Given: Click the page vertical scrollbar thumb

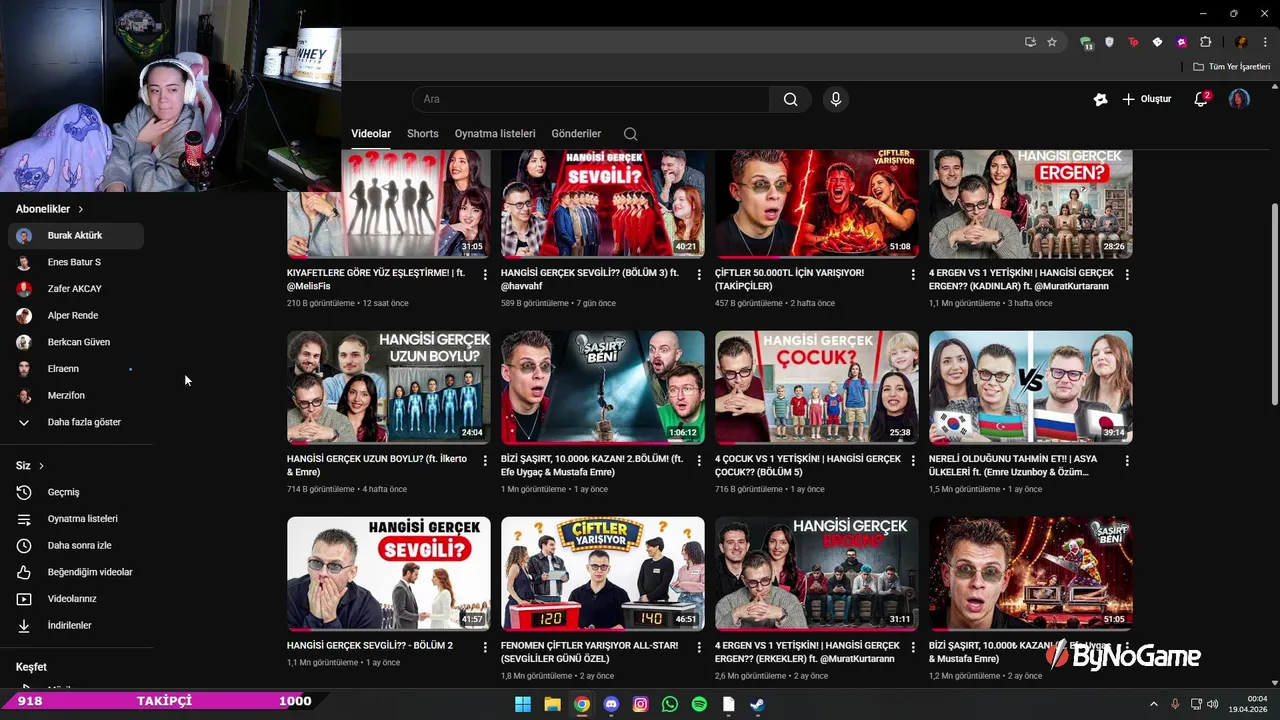Looking at the screenshot, I should 1274,304.
